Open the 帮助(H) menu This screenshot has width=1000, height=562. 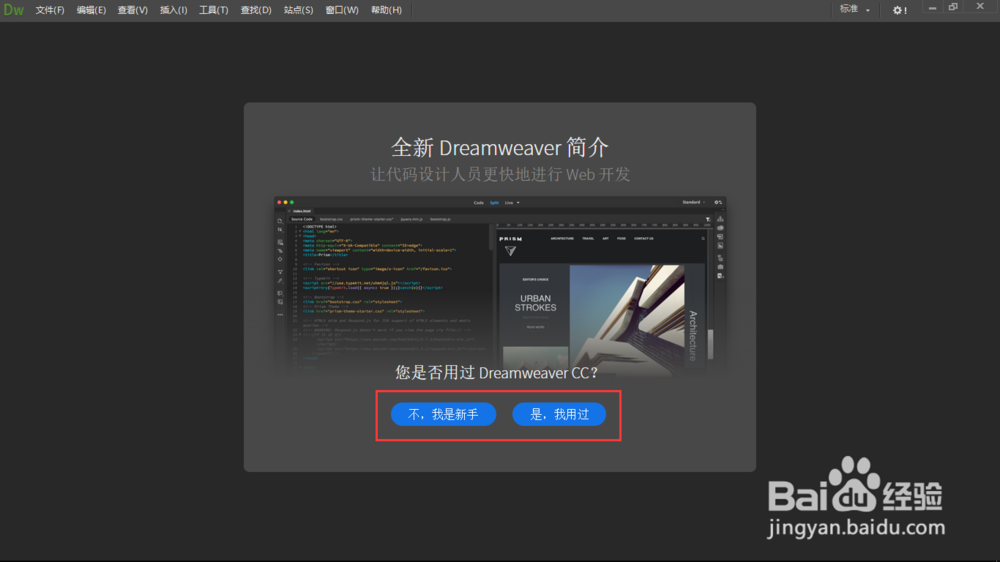tap(386, 10)
